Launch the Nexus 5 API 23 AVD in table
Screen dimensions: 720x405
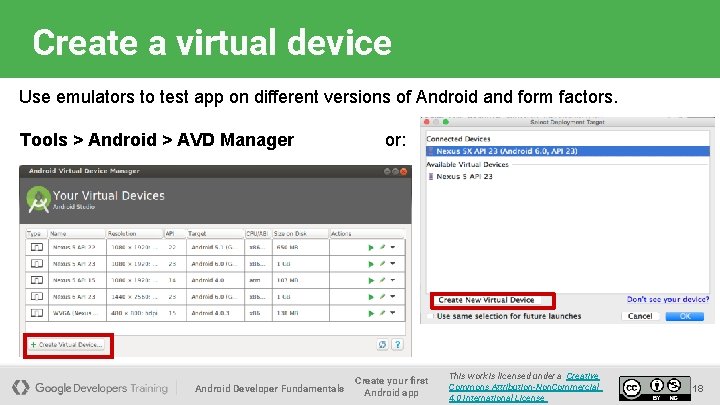pyautogui.click(x=371, y=264)
